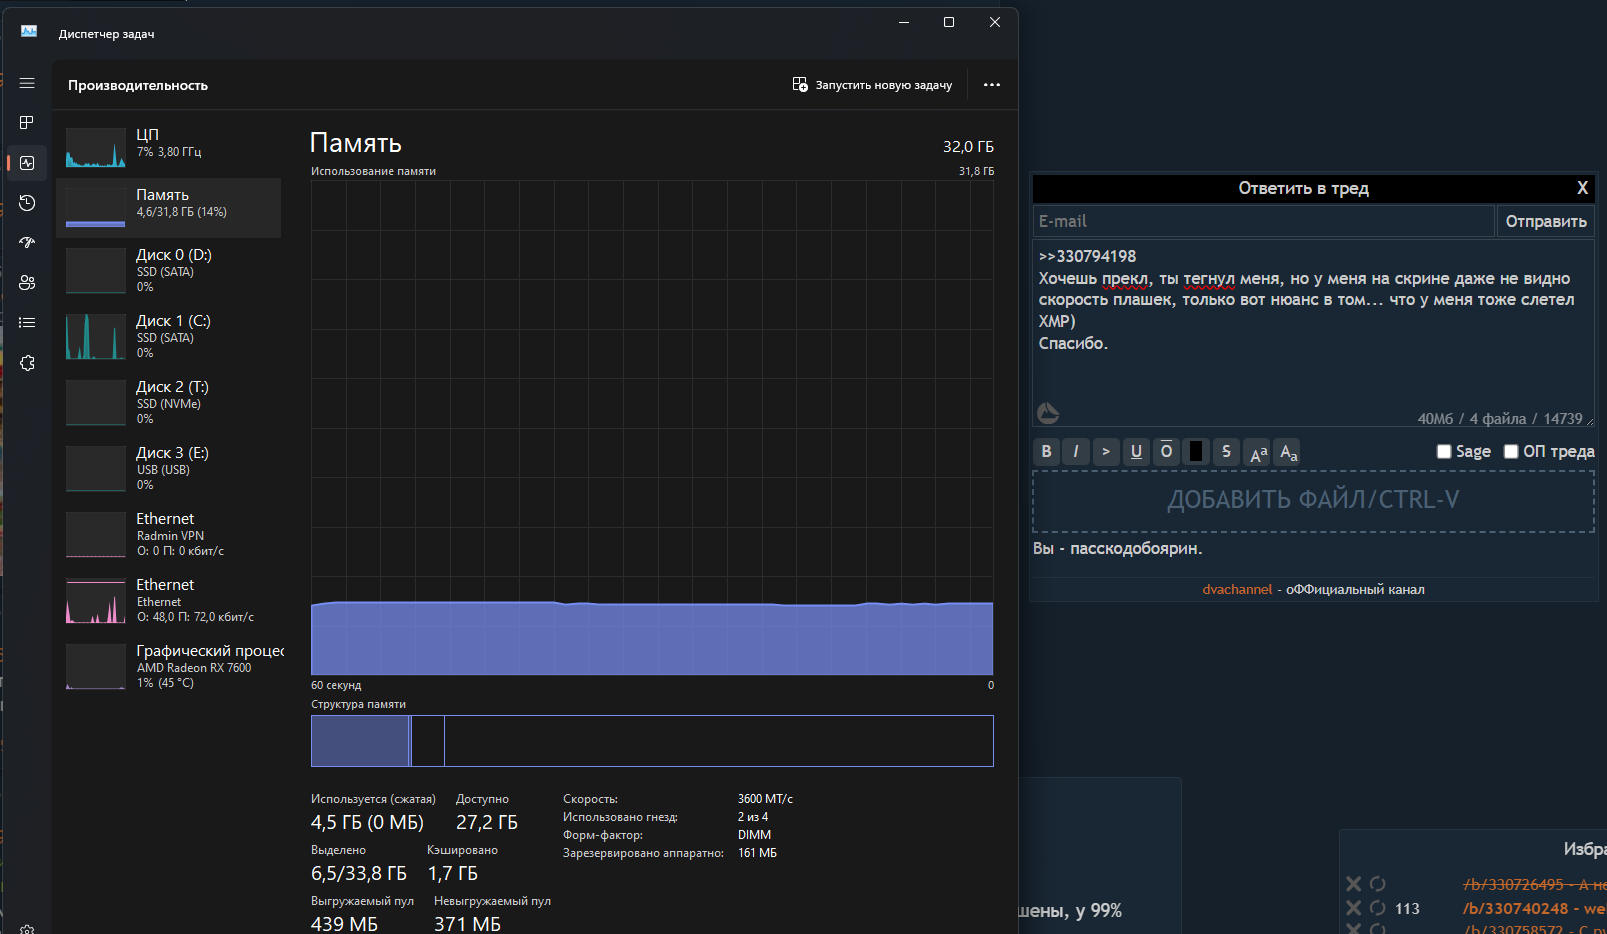Viewport: 1607px width, 934px height.
Task: Open the three-dots more options menu
Action: point(991,85)
